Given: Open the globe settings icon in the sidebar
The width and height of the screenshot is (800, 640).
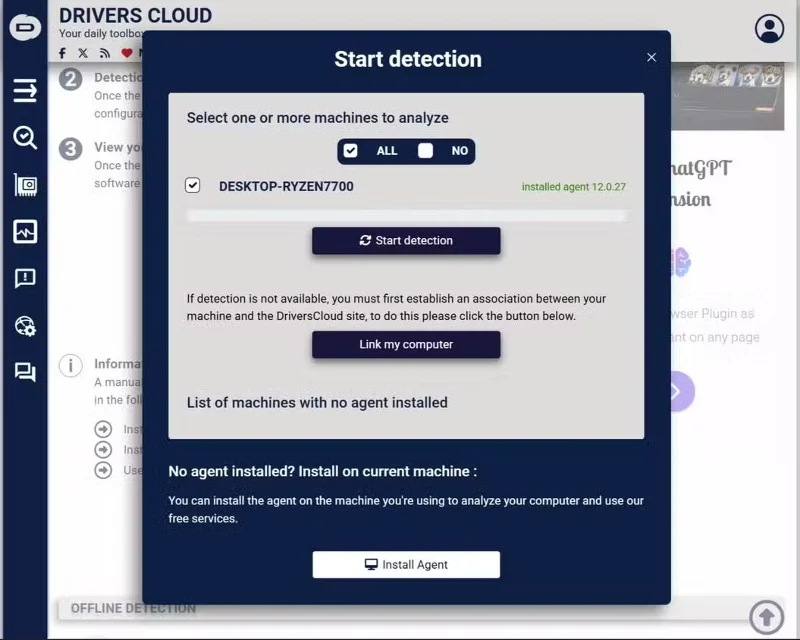Looking at the screenshot, I should tap(25, 326).
